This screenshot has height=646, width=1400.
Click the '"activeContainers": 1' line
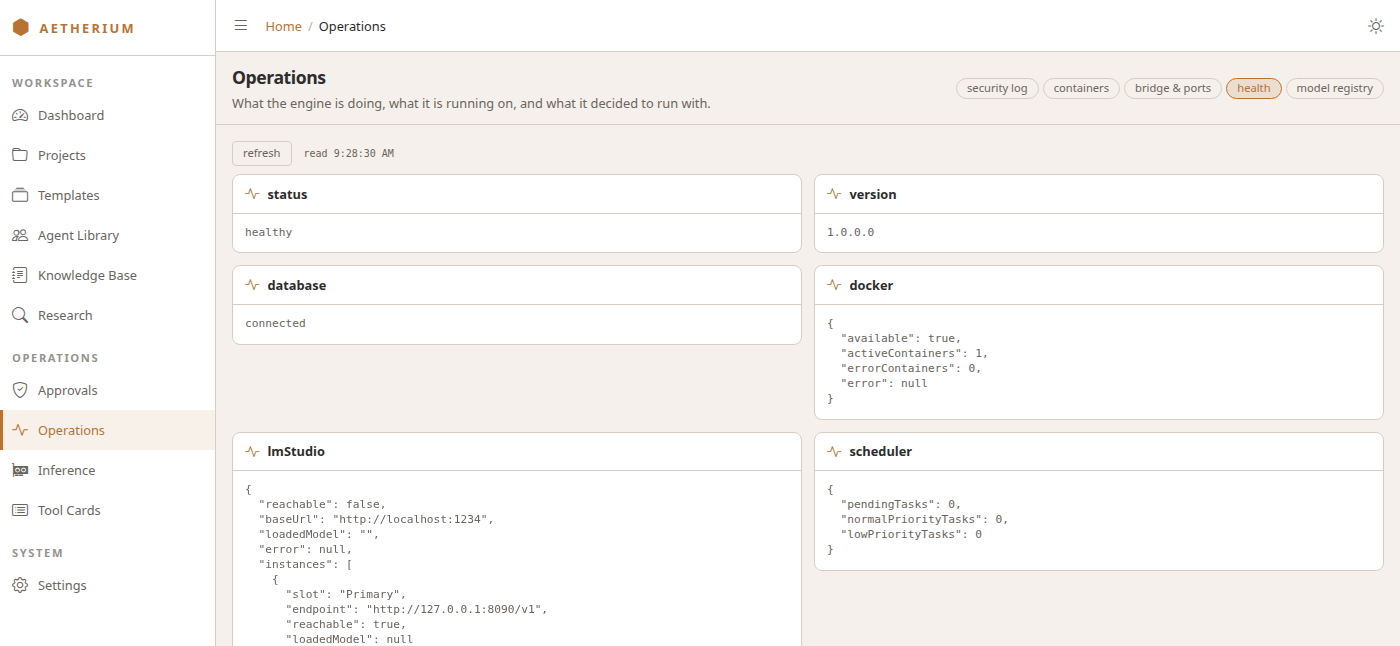click(x=914, y=353)
